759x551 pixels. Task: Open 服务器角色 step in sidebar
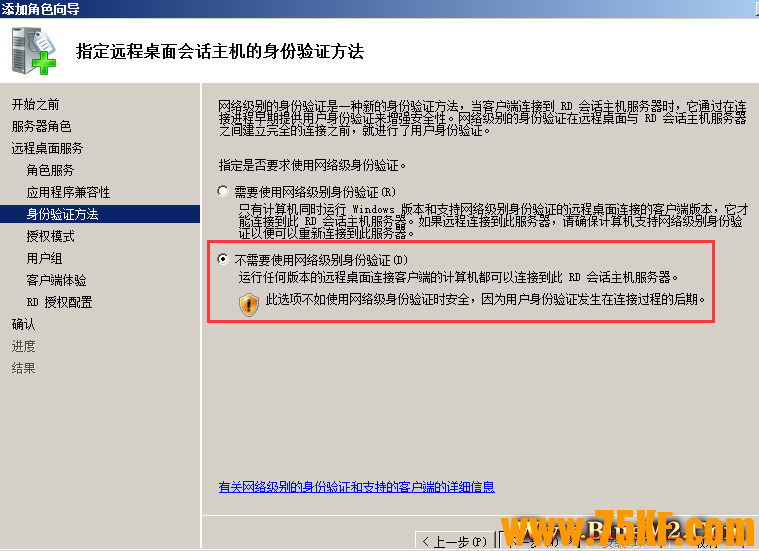click(41, 126)
